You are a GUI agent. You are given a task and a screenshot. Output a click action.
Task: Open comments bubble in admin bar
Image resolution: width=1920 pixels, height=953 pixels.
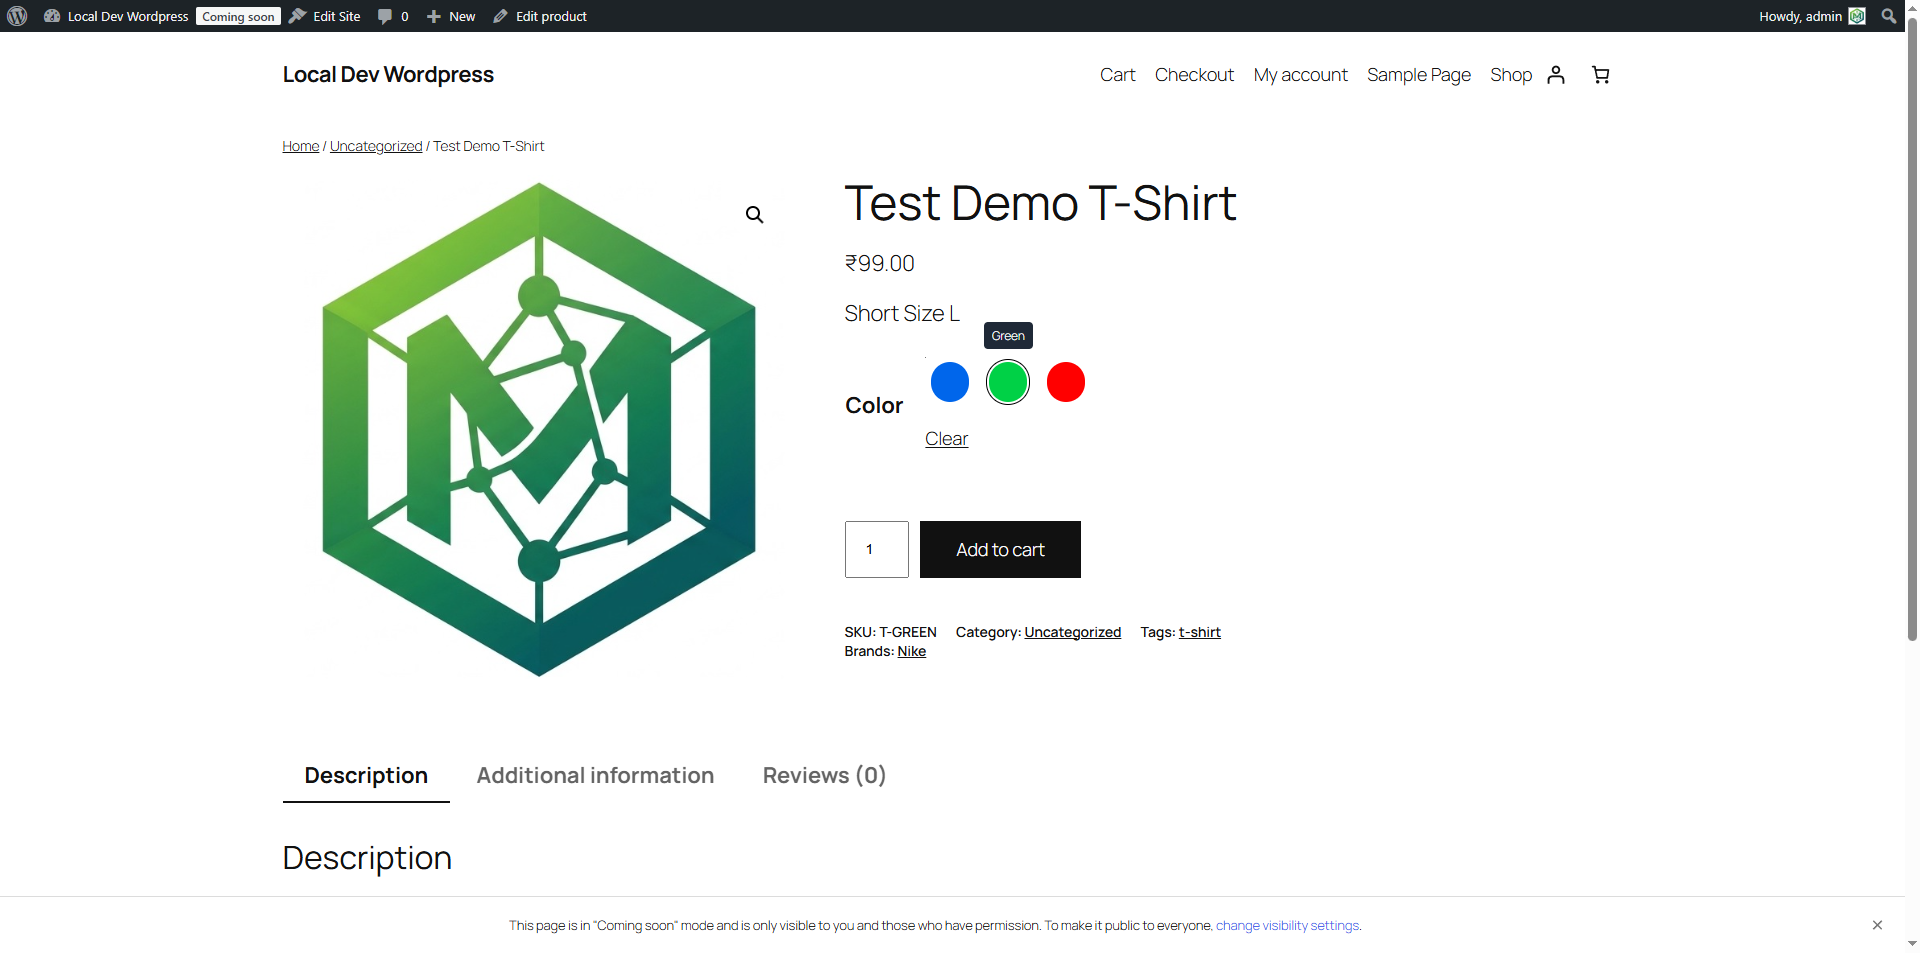pos(393,16)
